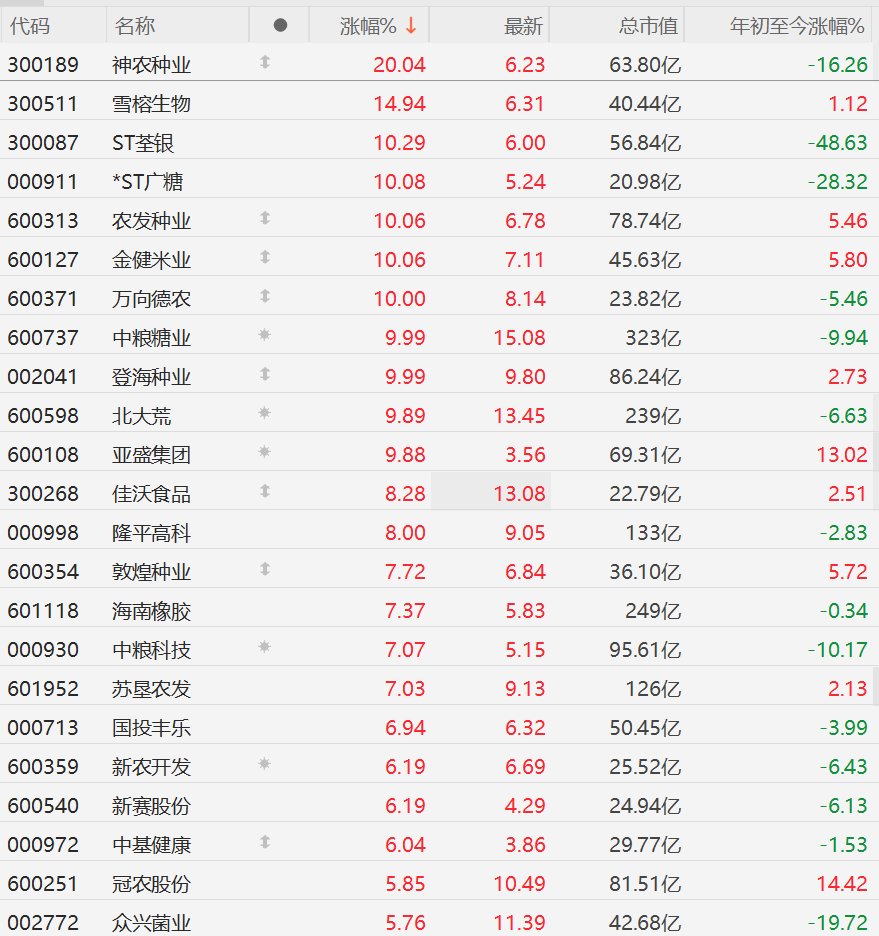The height and width of the screenshot is (936, 879).
Task: Click the 最新 column header
Action: coord(523,26)
